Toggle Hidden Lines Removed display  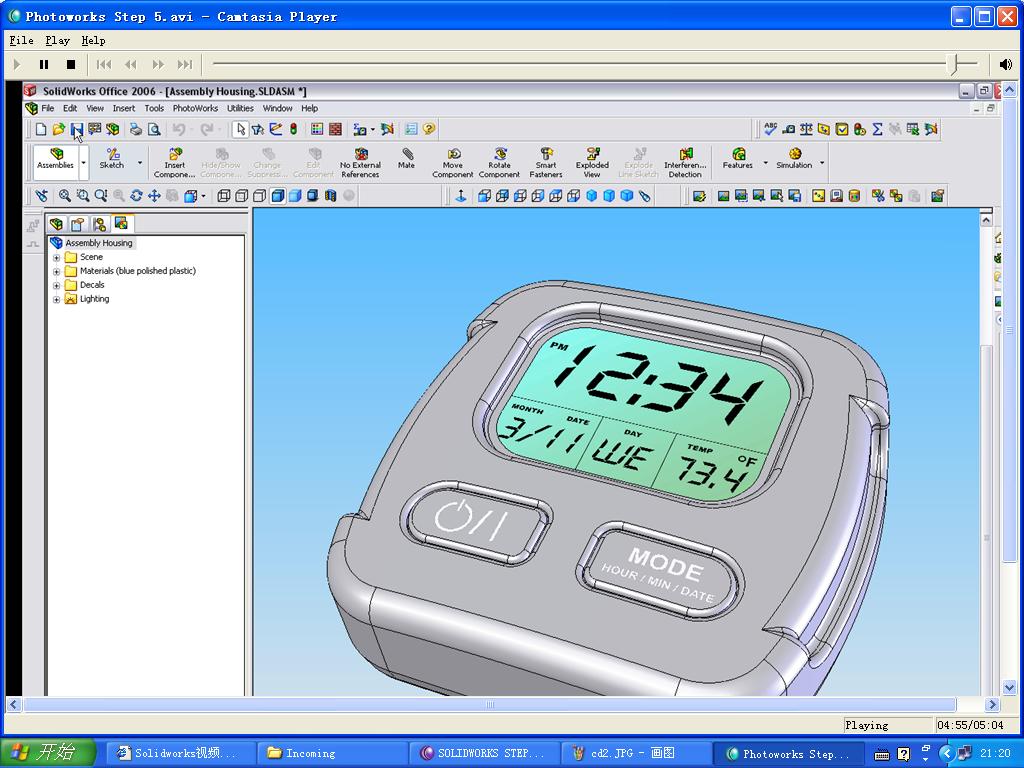259,195
